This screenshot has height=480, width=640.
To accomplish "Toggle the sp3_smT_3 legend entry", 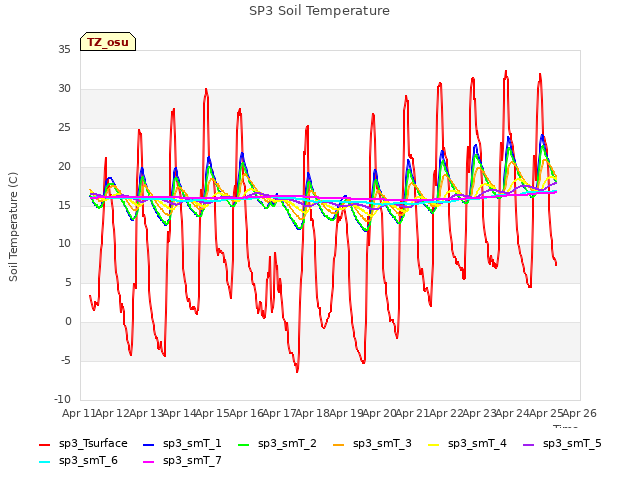I will pyautogui.click(x=372, y=444).
